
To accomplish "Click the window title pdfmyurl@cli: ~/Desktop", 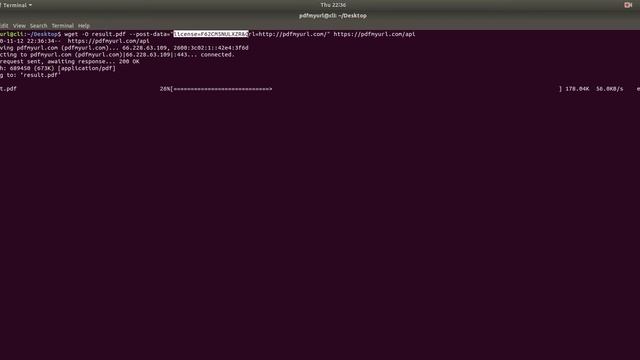I will point(333,16).
